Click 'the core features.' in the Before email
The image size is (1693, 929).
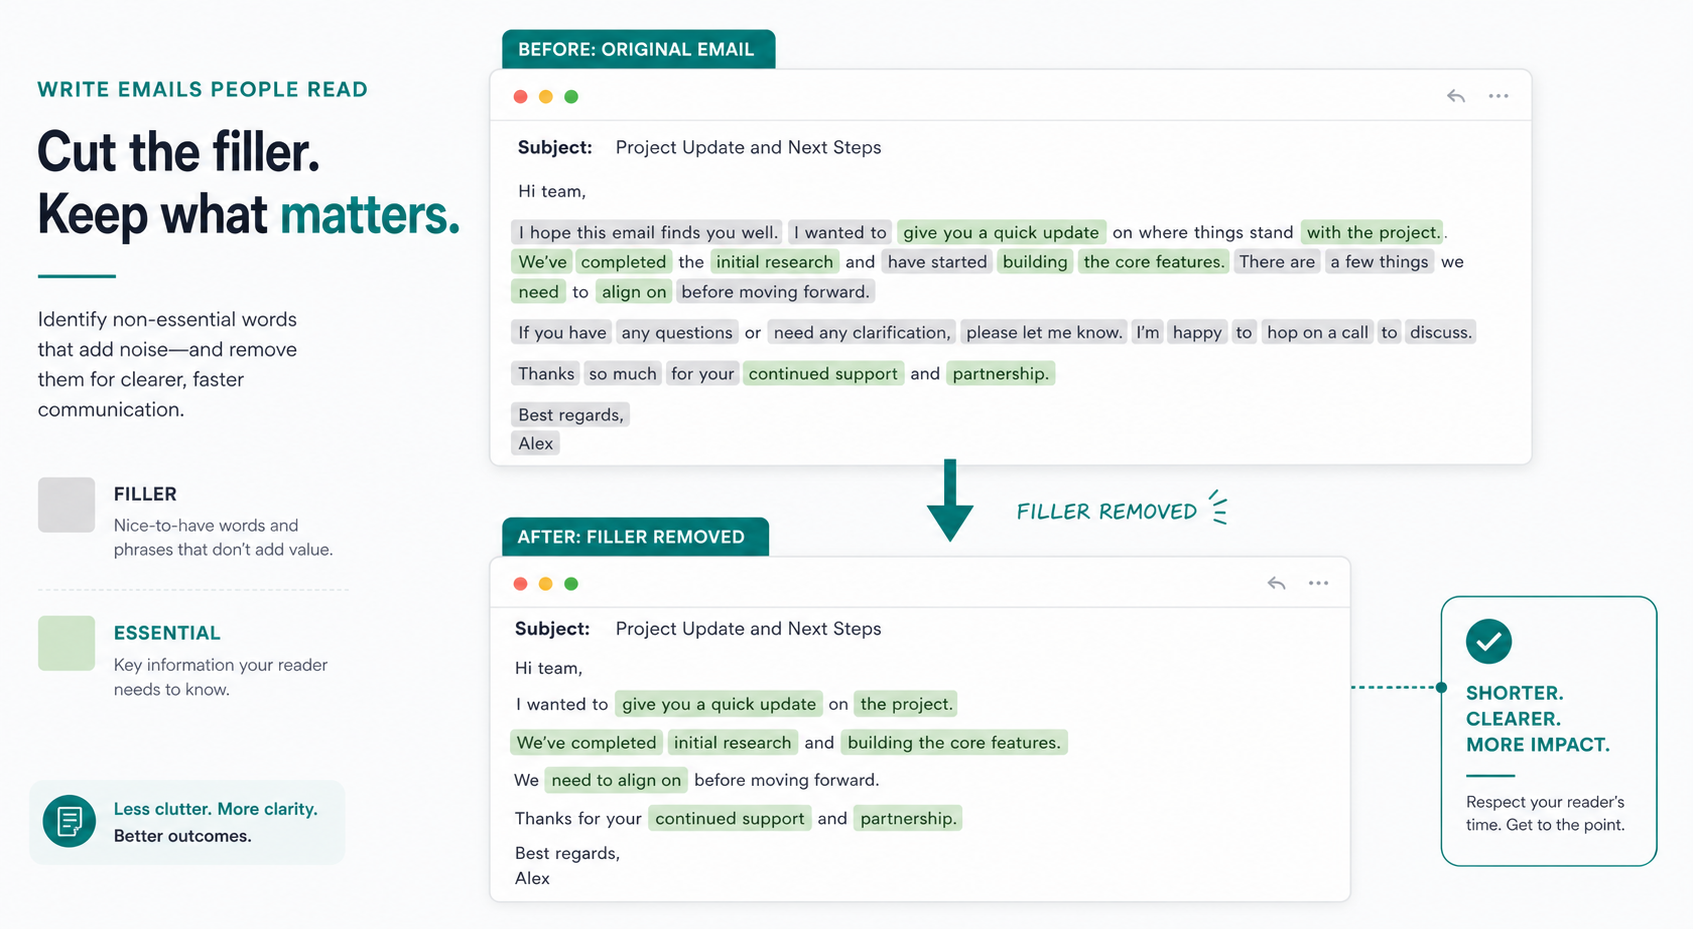tap(1153, 262)
